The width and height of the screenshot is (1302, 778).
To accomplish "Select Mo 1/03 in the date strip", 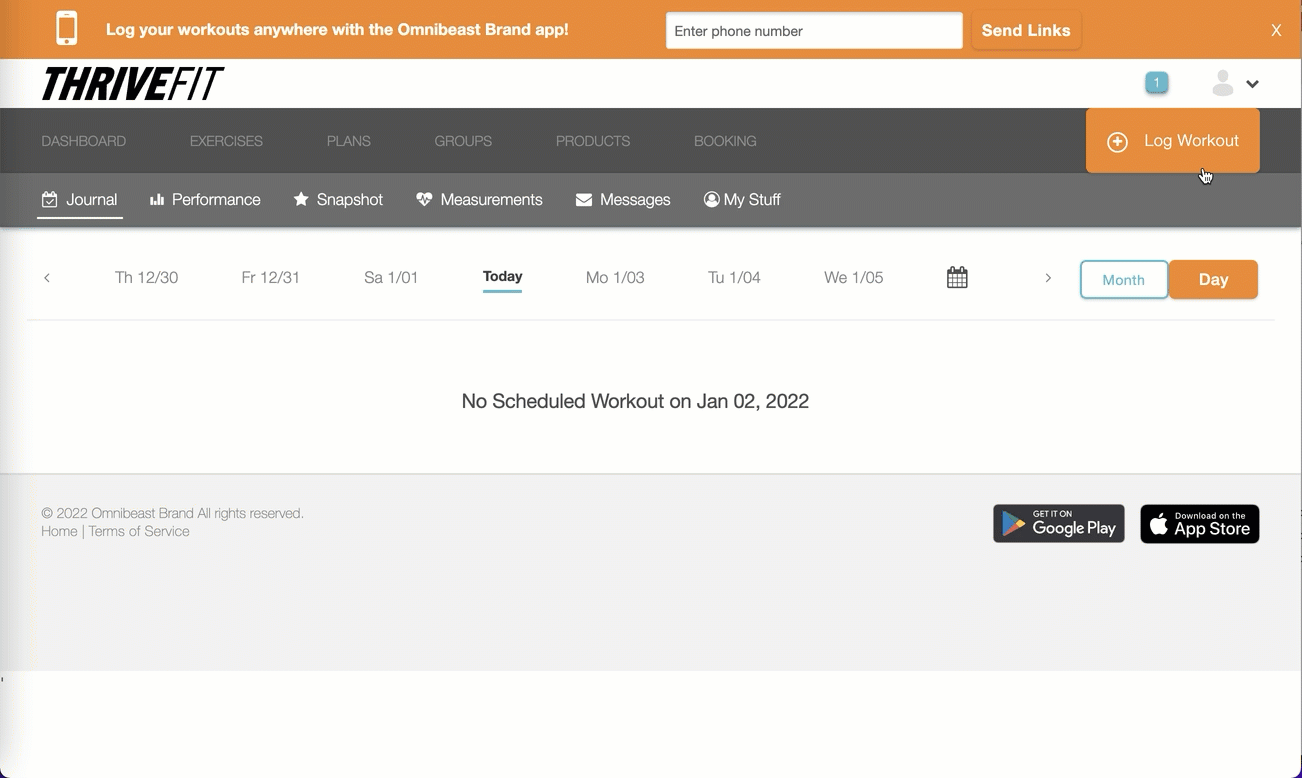I will (615, 278).
